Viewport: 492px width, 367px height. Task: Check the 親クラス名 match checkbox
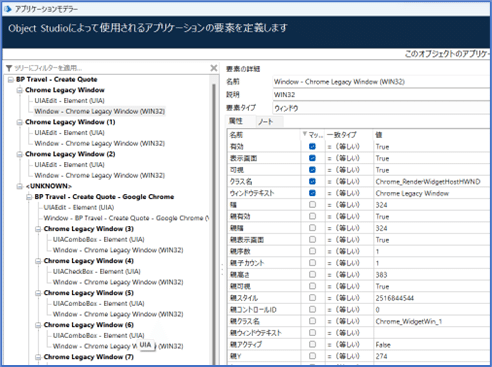pos(312,321)
